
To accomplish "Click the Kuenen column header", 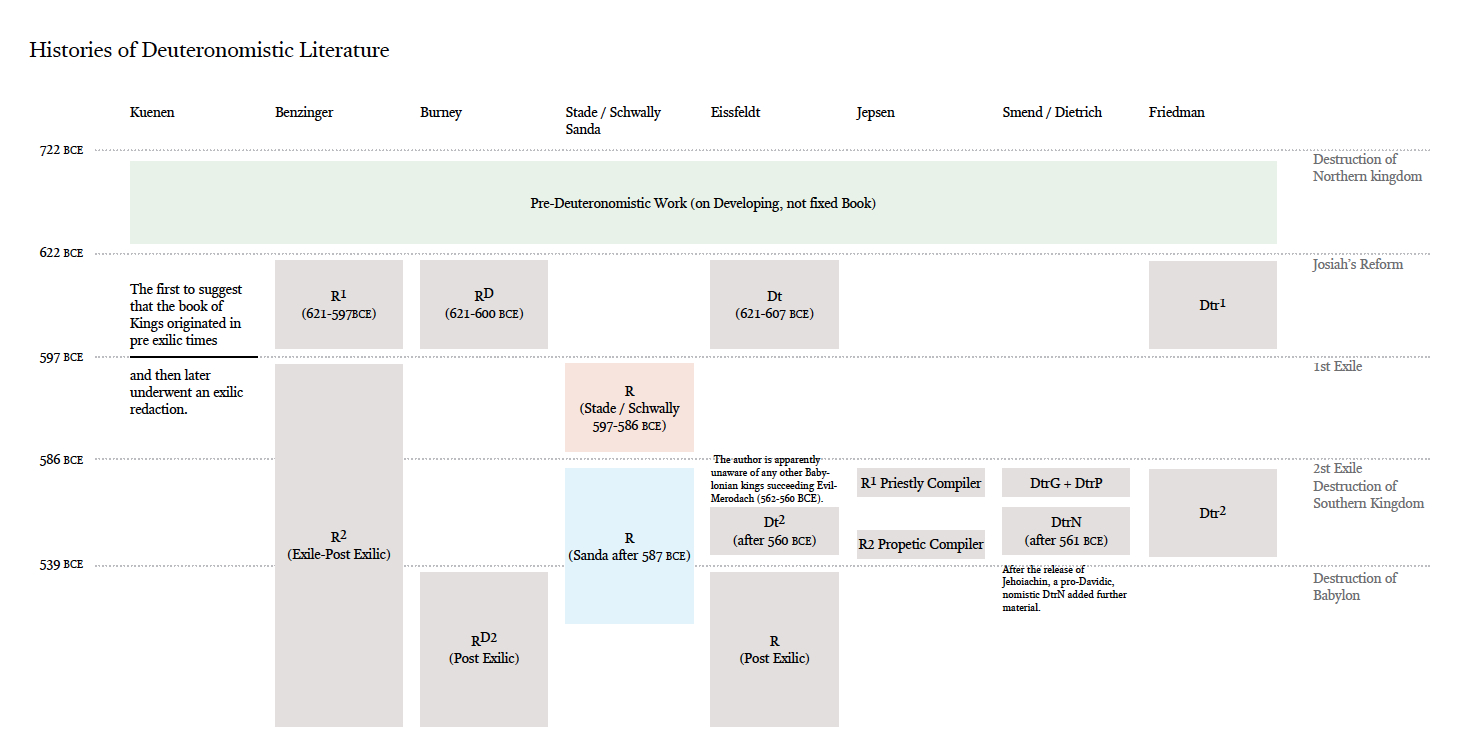I will click(x=152, y=112).
